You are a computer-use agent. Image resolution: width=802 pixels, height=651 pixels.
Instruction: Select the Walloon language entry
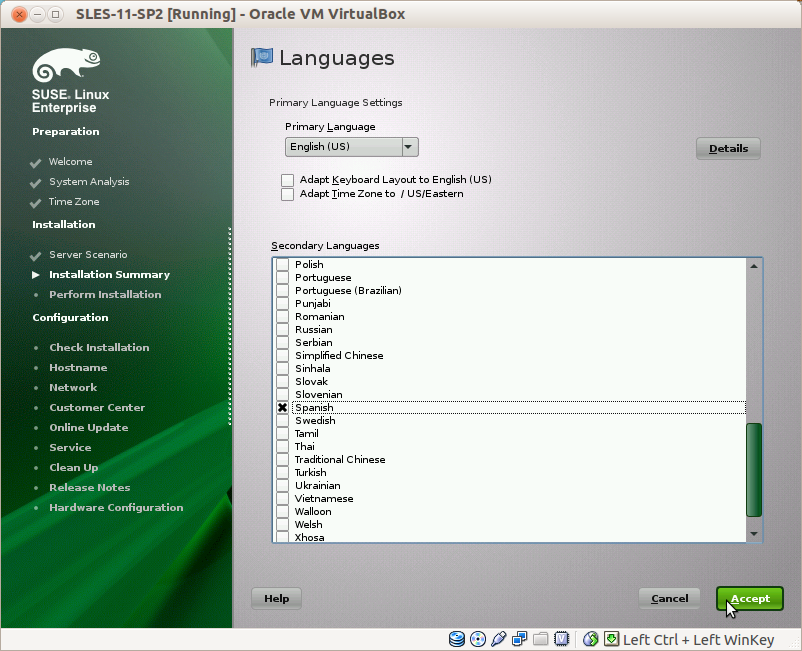(x=509, y=512)
